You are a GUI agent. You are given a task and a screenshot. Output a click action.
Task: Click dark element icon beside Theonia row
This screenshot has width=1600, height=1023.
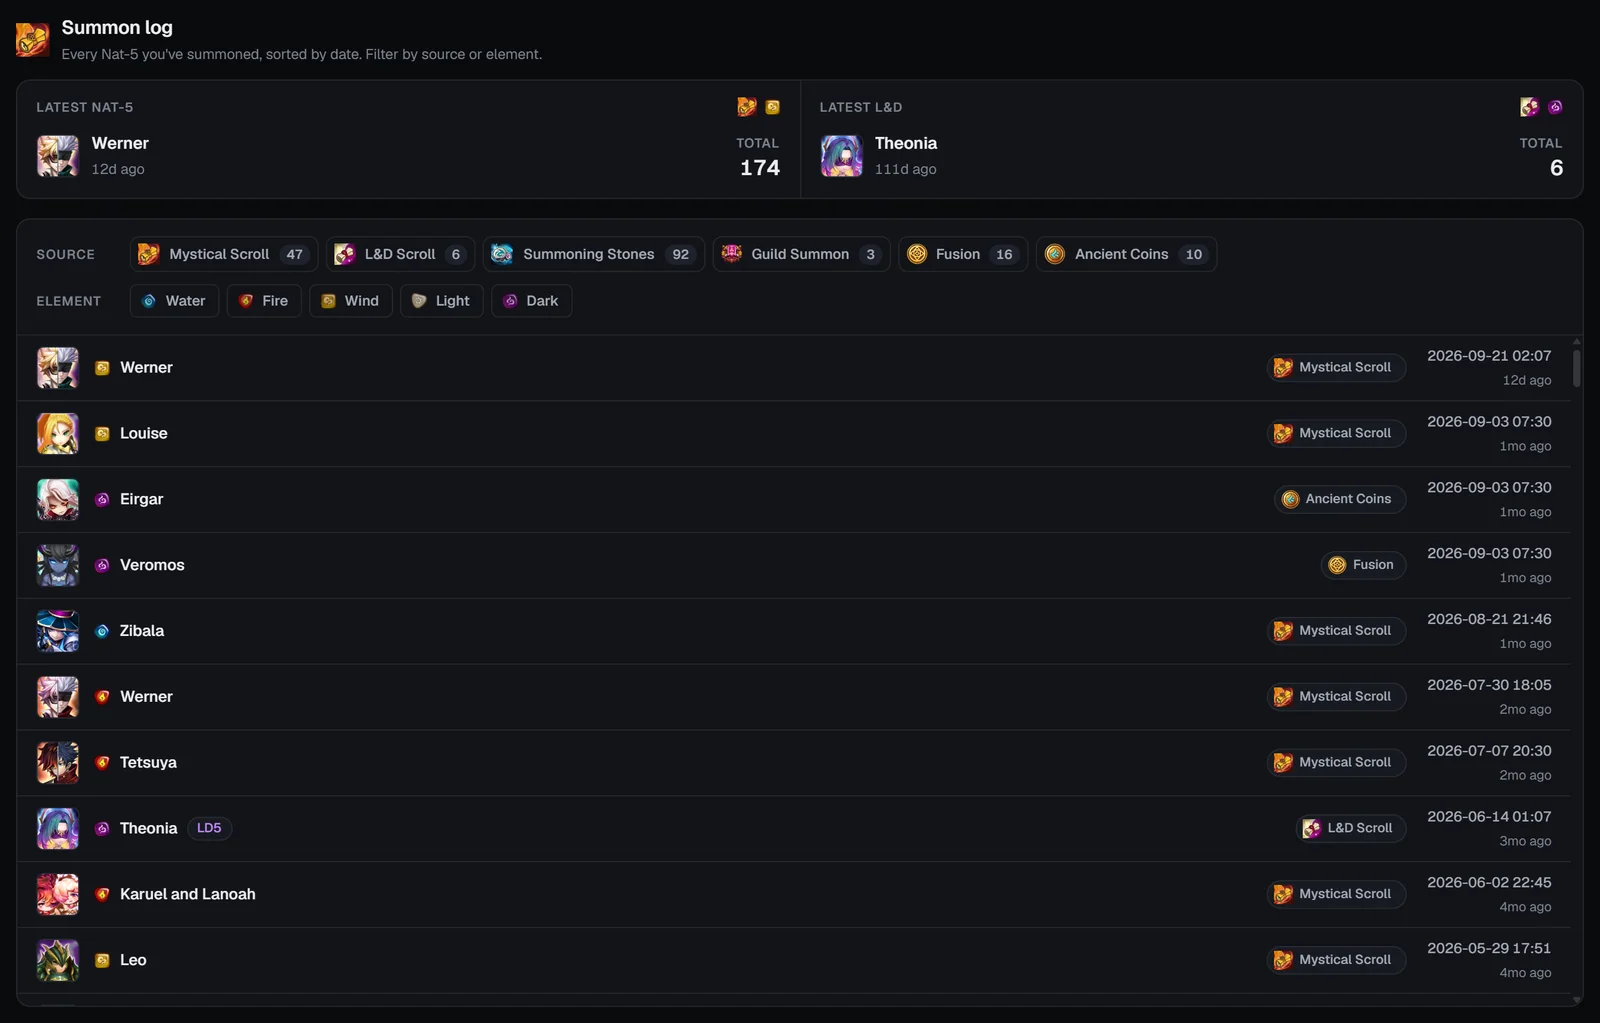pyautogui.click(x=102, y=829)
